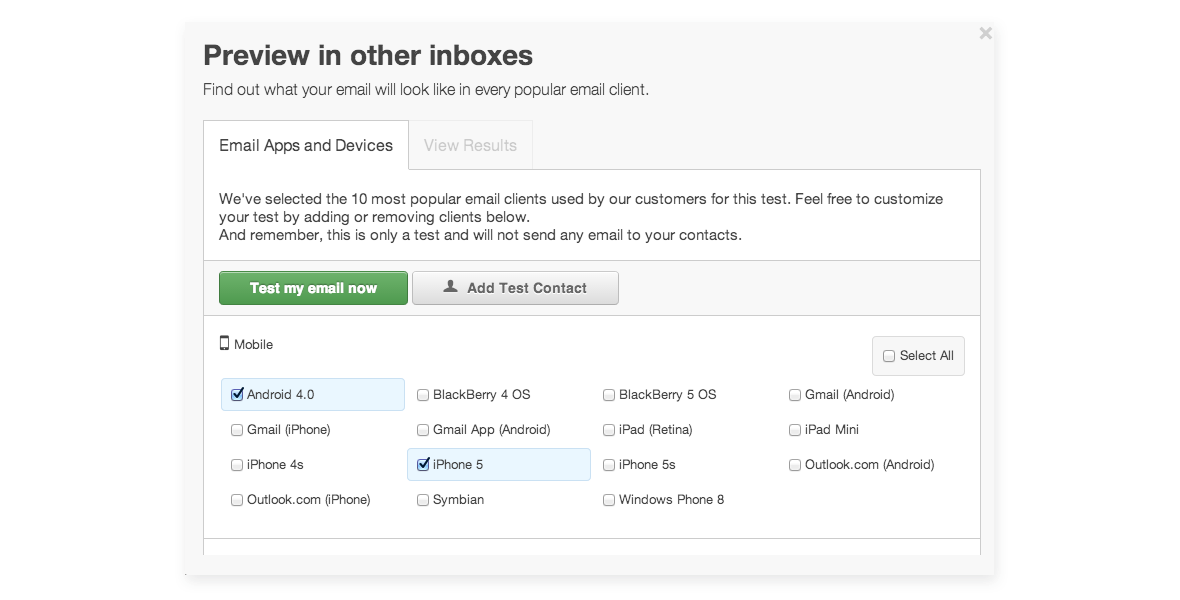Click the Mobile section heading text
1180x600 pixels.
pyautogui.click(x=254, y=344)
